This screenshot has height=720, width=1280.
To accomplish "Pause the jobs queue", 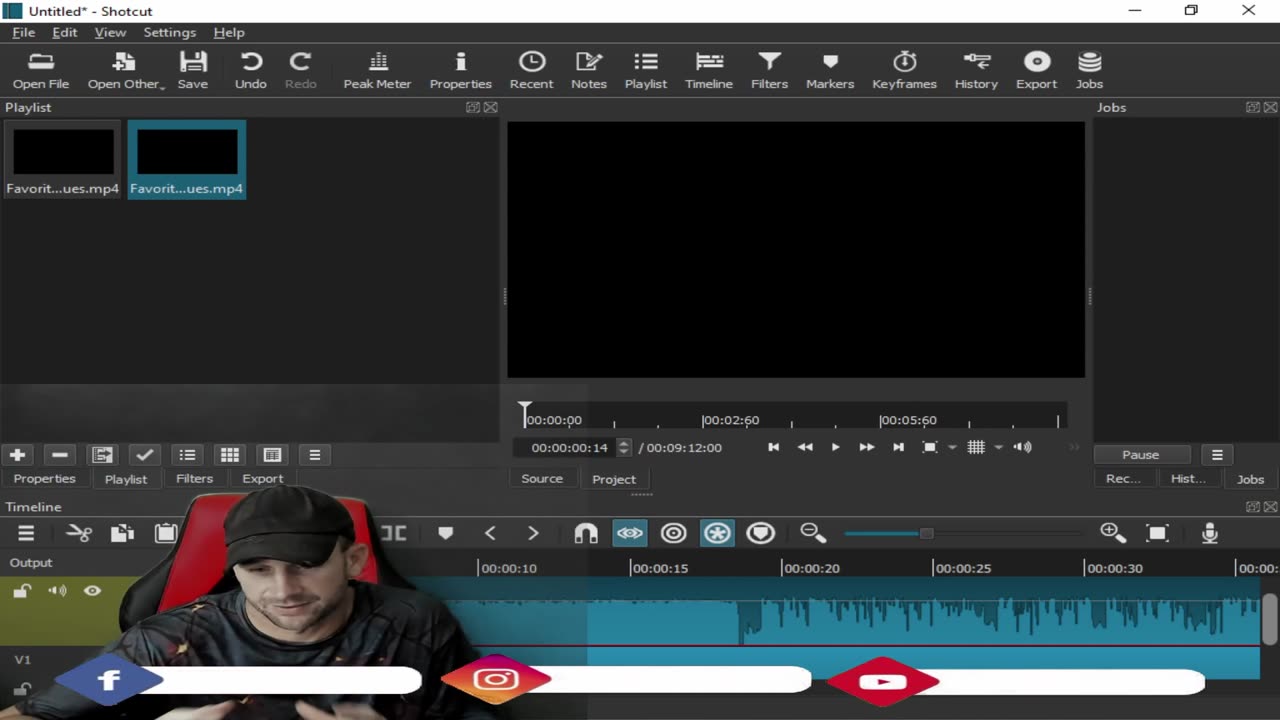I will coord(1140,455).
